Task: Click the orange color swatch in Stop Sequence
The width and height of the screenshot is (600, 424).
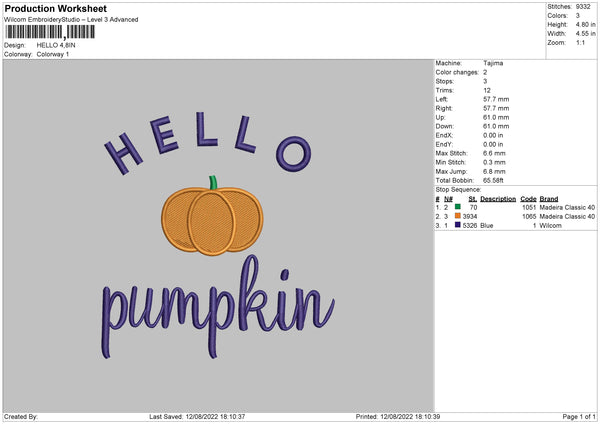Action: [457, 216]
